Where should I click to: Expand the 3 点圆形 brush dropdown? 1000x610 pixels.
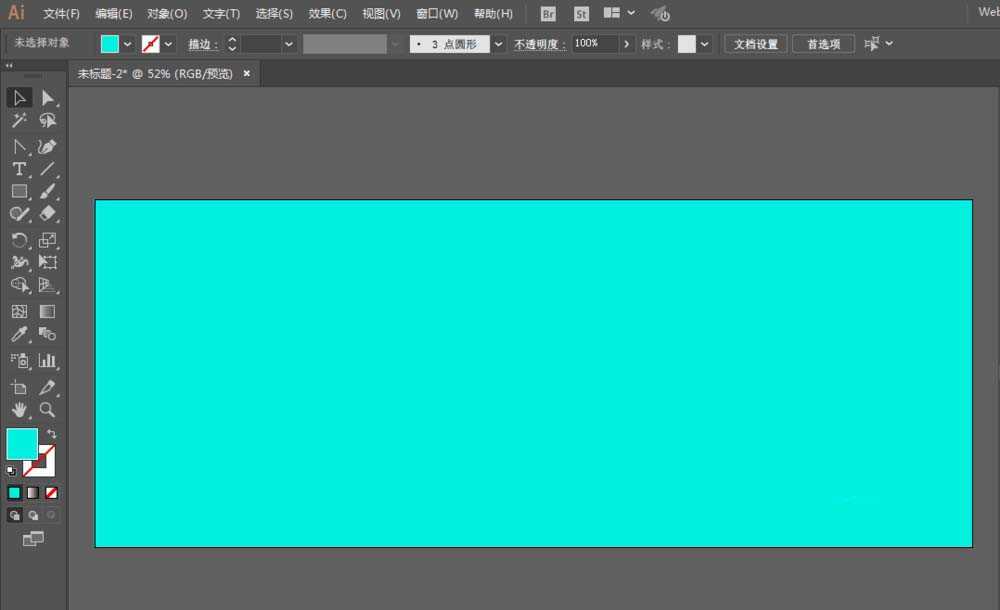point(498,44)
